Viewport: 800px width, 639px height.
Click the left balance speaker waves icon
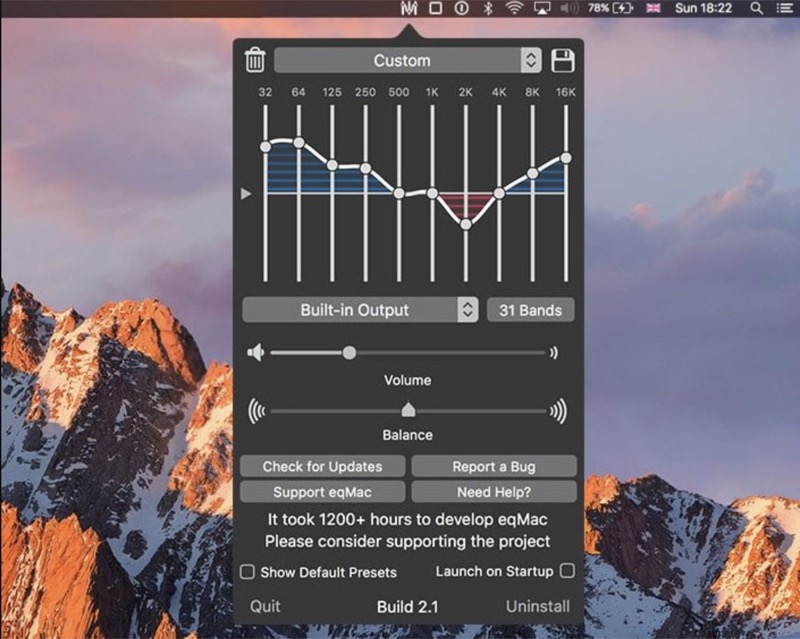257,411
